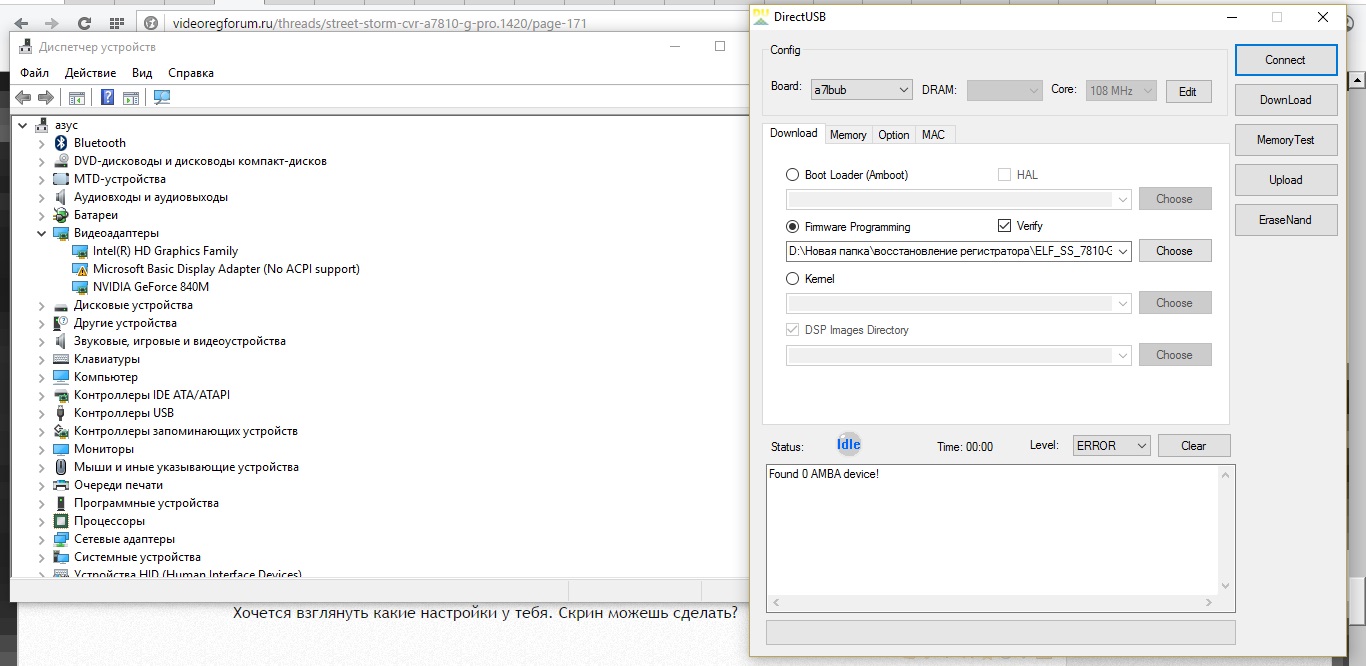This screenshot has height=666, width=1366.
Task: Select the Boot Loader (Amboot) radio button
Action: [x=793, y=175]
